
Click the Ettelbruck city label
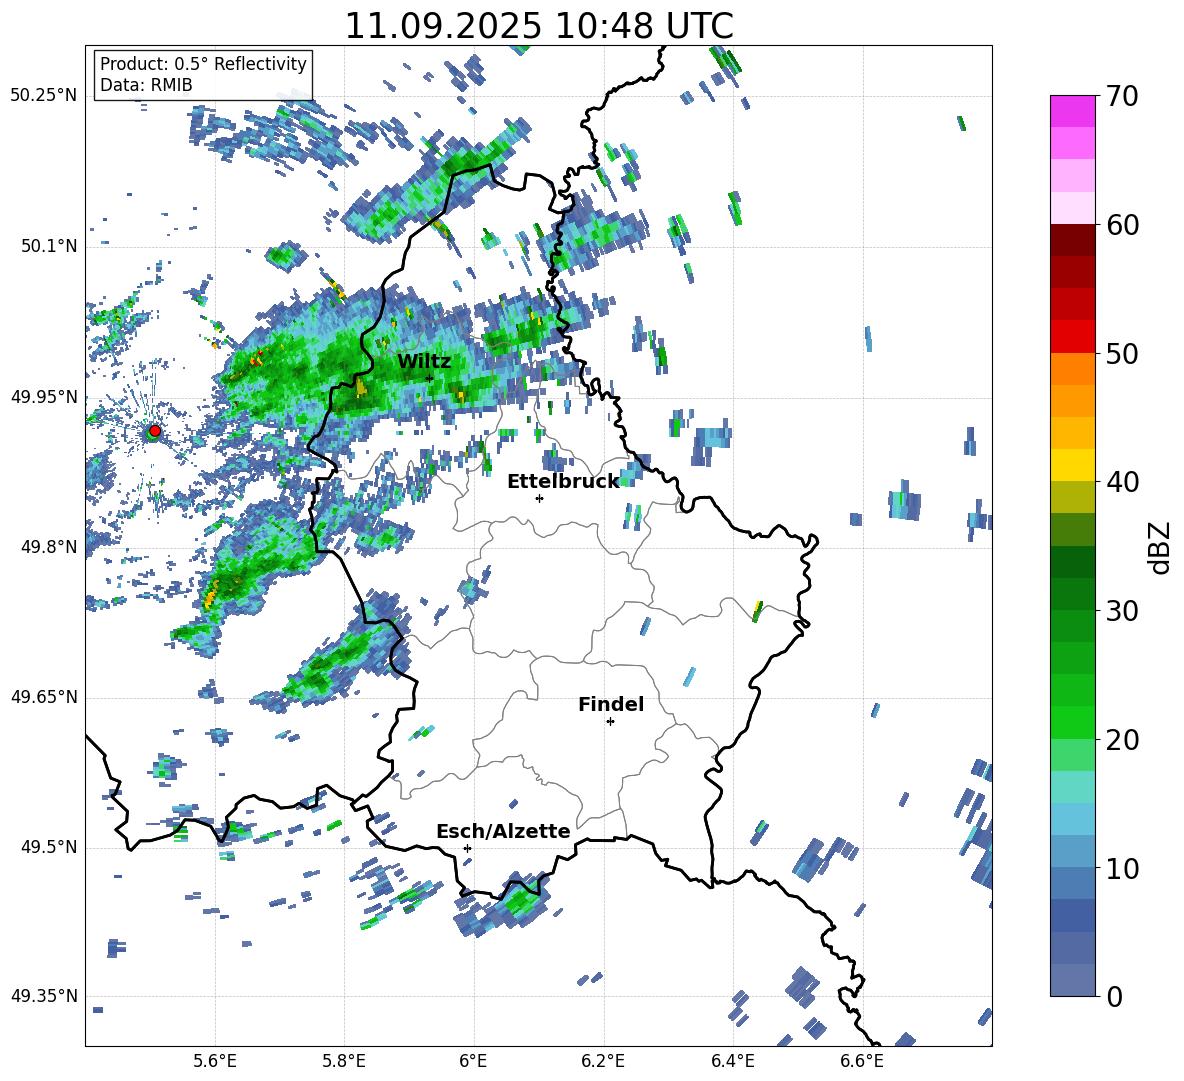(x=563, y=482)
